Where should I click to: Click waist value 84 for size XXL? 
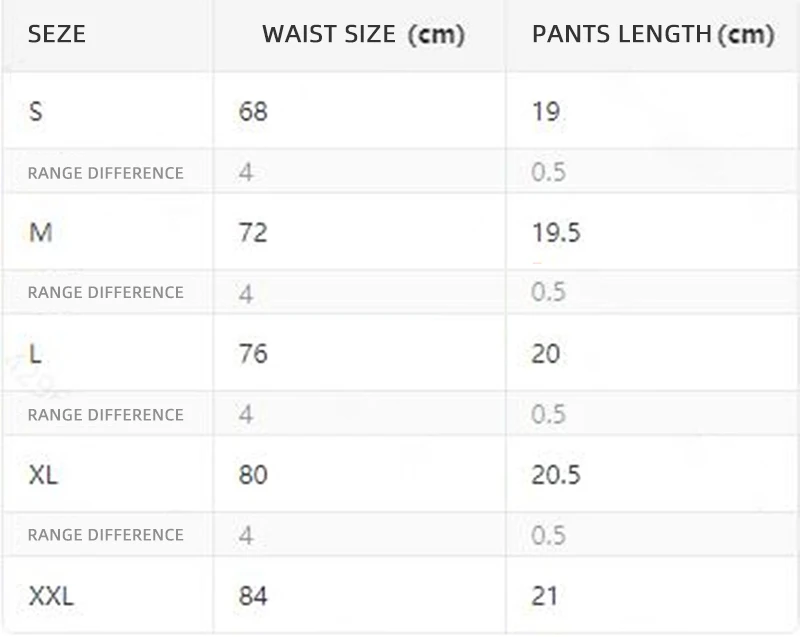coord(253,596)
